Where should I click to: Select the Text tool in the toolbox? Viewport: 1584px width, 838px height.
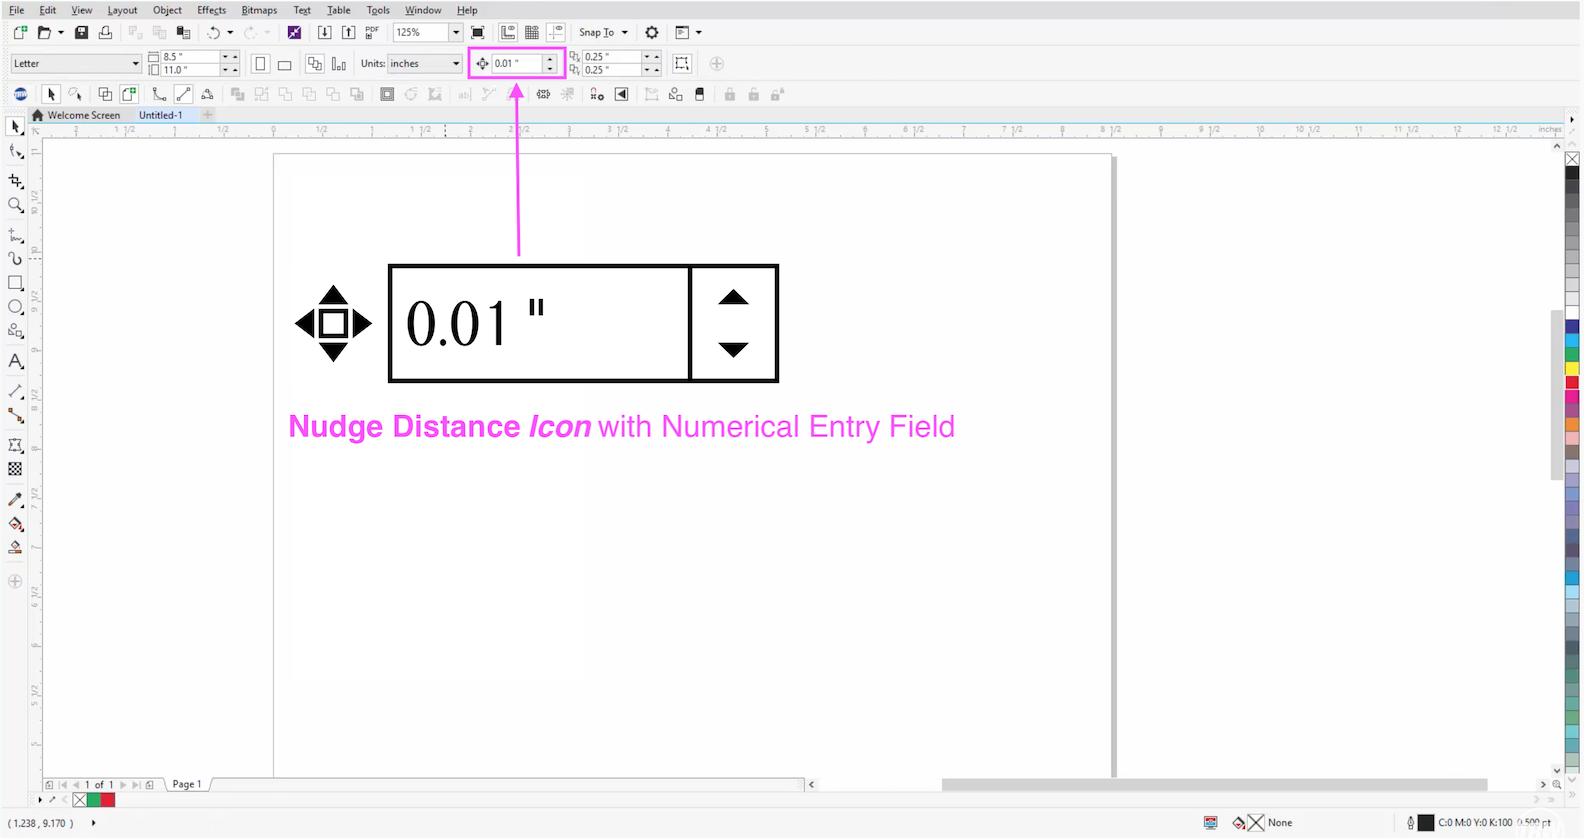point(15,361)
